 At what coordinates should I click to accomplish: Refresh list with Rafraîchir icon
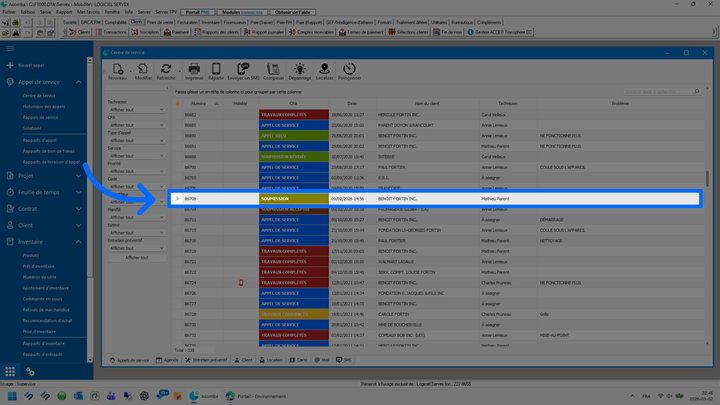166,69
